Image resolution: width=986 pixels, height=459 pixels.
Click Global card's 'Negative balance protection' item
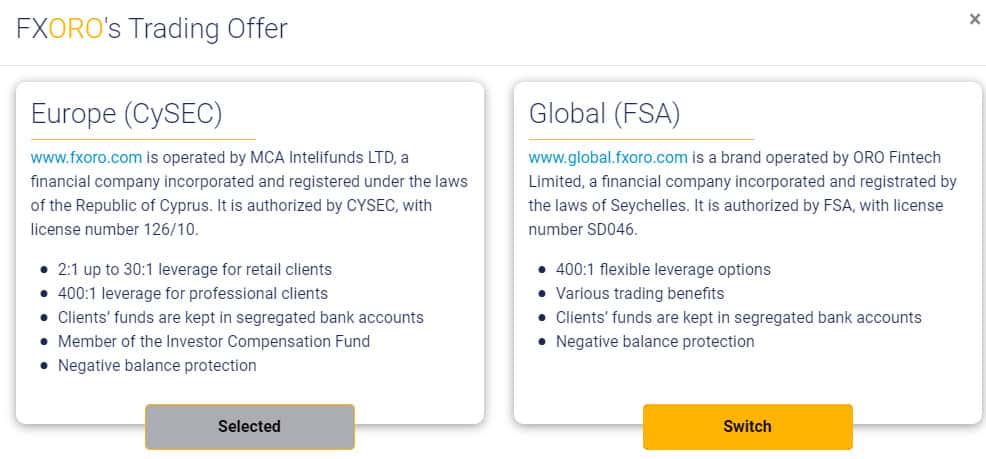(x=655, y=341)
